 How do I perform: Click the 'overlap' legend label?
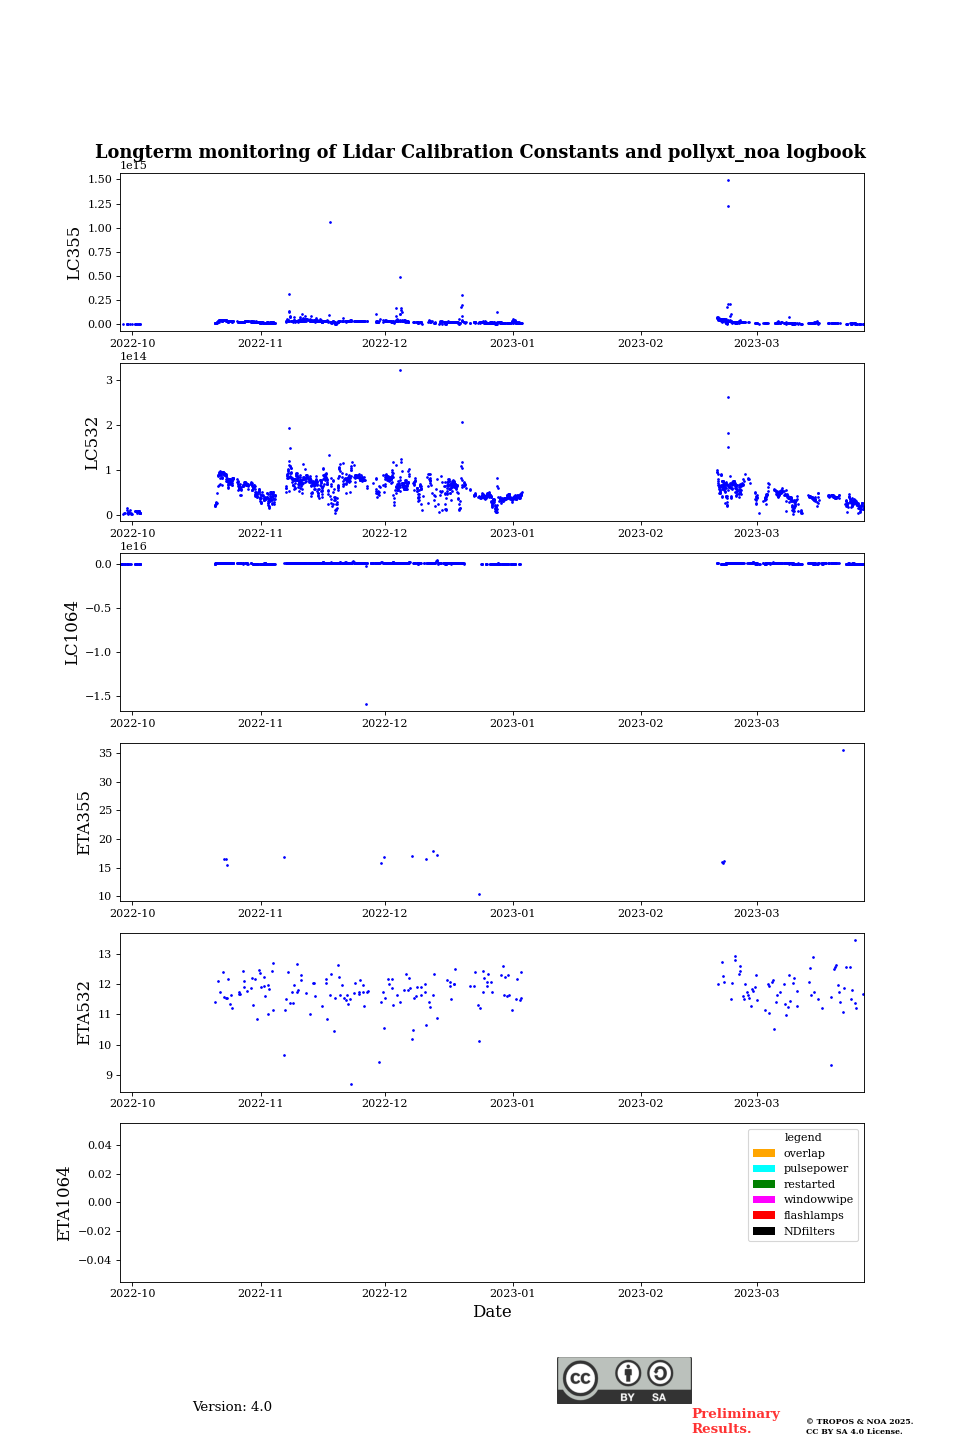pyautogui.click(x=804, y=1153)
